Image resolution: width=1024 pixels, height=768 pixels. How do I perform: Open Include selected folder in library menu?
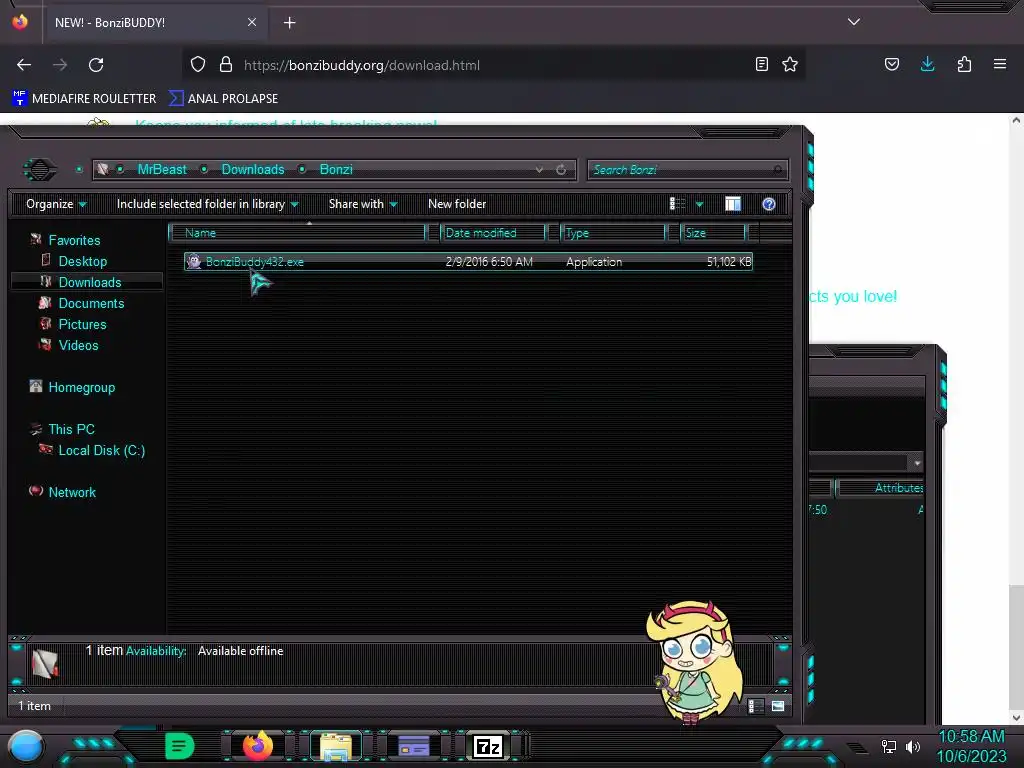(x=207, y=204)
